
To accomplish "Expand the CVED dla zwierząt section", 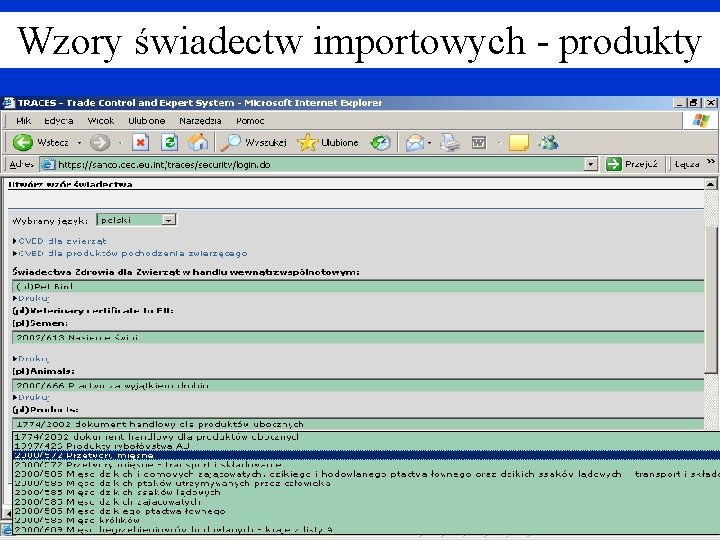I will [x=60, y=241].
